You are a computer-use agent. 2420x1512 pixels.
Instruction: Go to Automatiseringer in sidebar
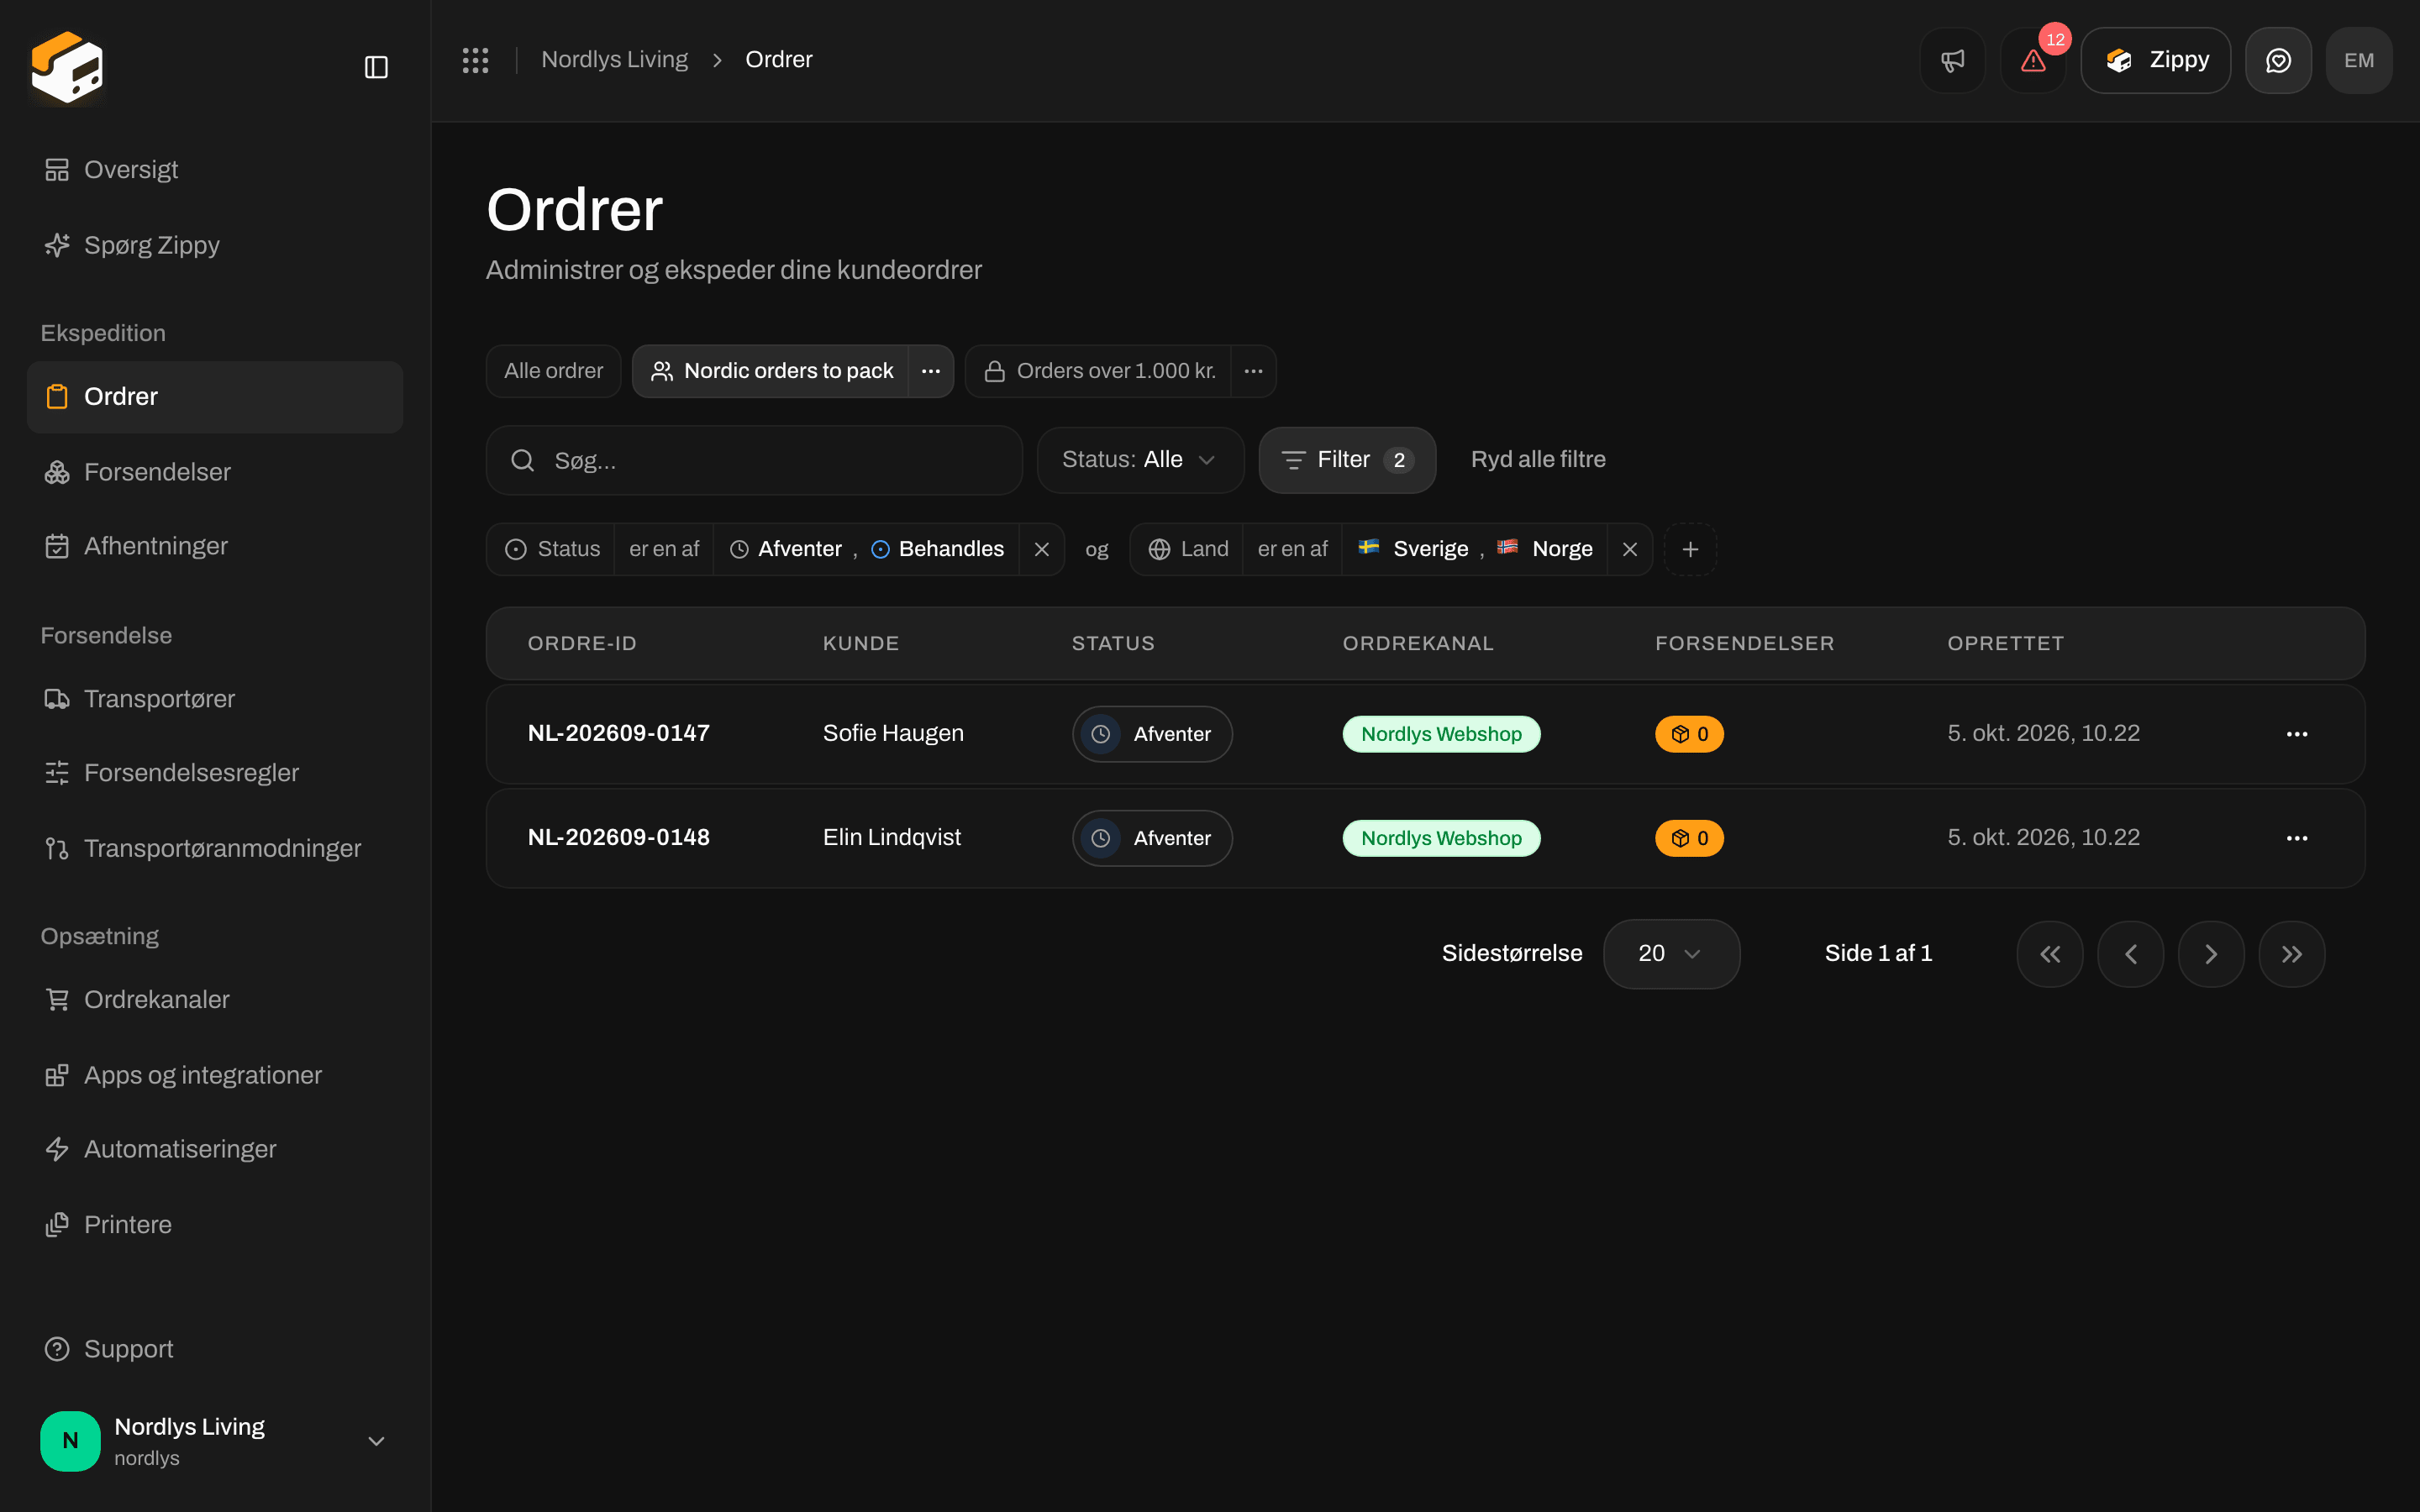tap(215, 1149)
